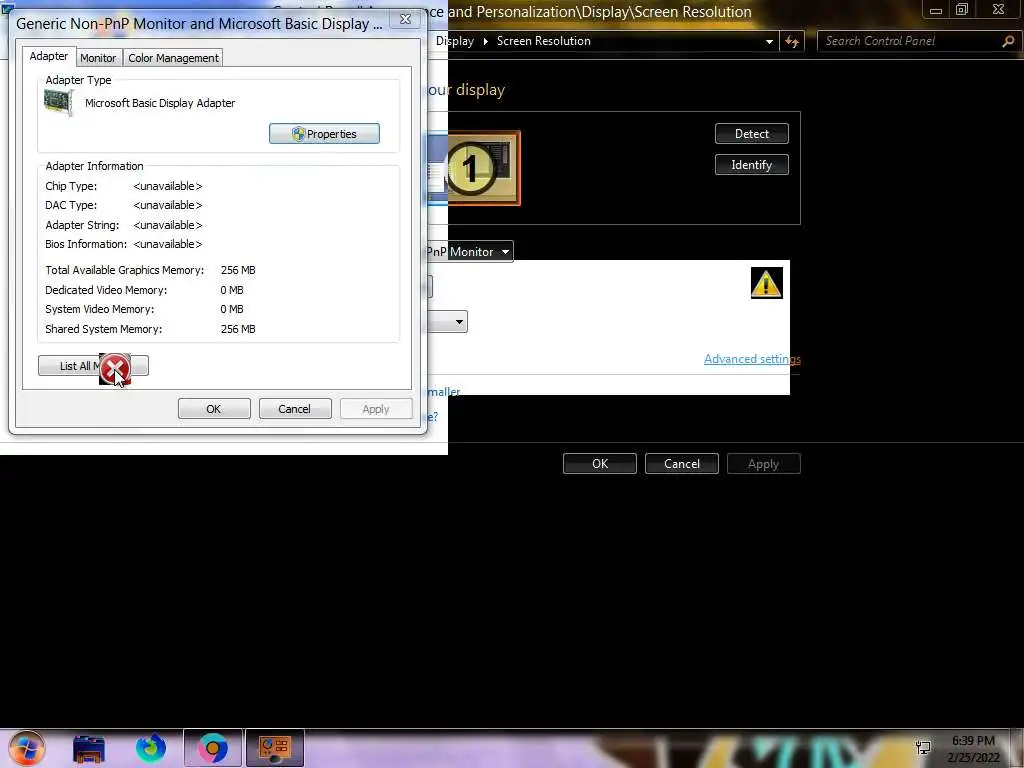Screen dimensions: 1024x768
Task: Click Cancel in the Screen Resolution window
Action: pos(682,464)
